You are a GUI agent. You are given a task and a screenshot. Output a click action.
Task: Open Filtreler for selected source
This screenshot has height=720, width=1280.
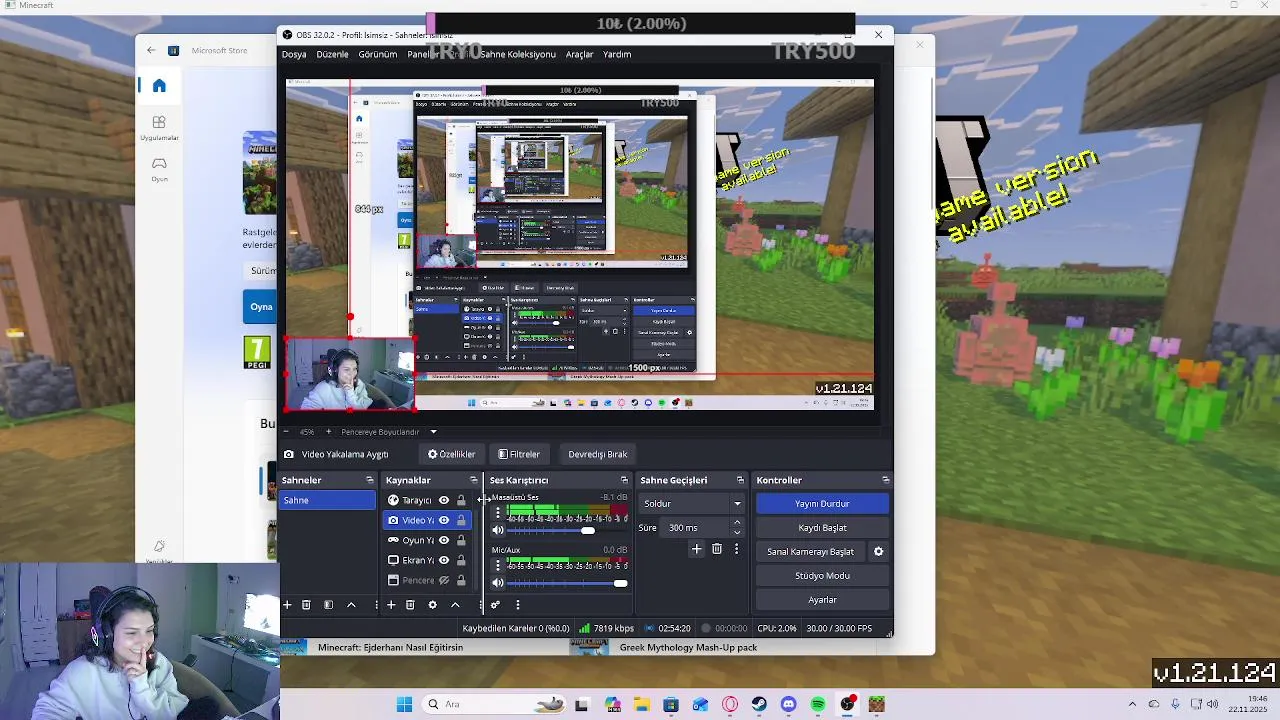[x=519, y=454]
